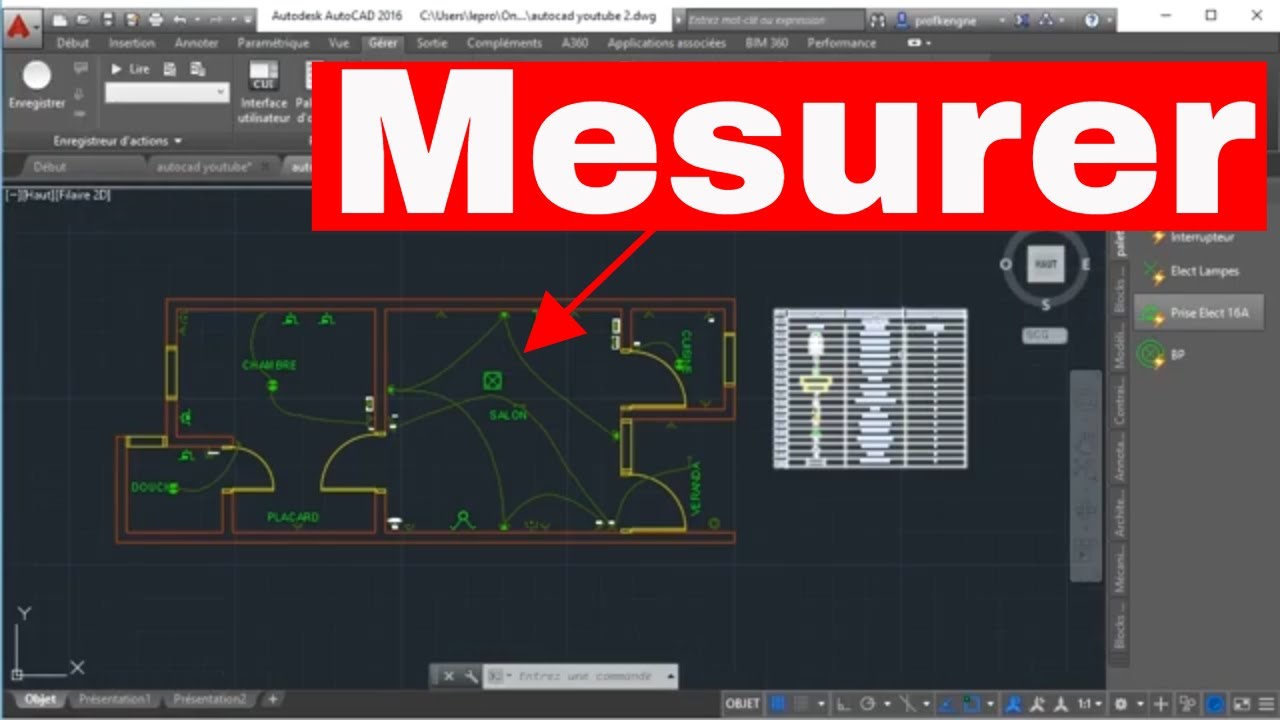Open the AutoCAD application menu
The height and width of the screenshot is (720, 1280).
coord(21,27)
